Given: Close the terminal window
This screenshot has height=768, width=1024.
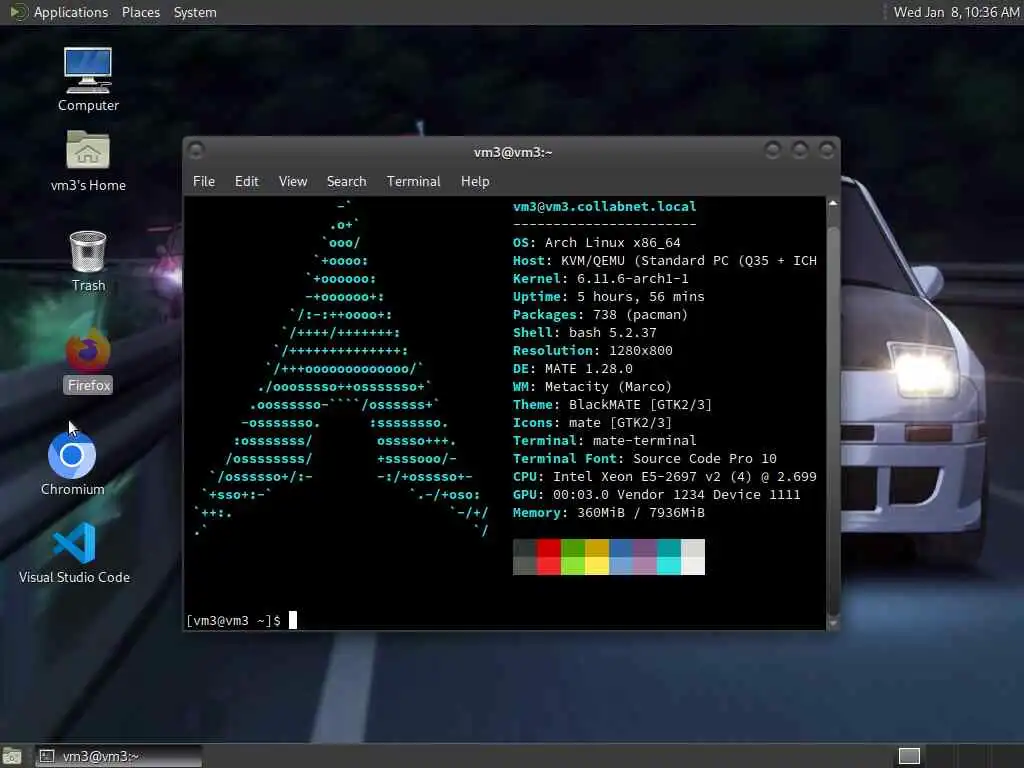Looking at the screenshot, I should pyautogui.click(x=827, y=151).
